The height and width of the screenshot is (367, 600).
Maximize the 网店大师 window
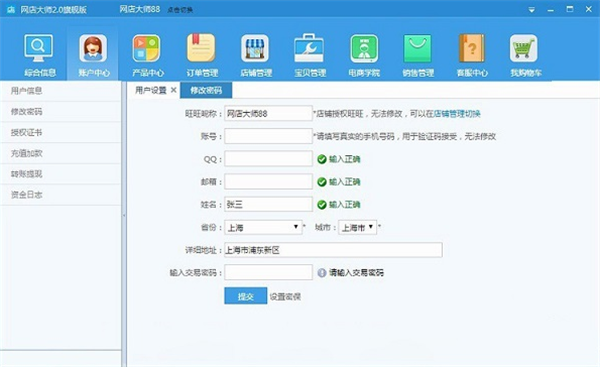[570, 9]
